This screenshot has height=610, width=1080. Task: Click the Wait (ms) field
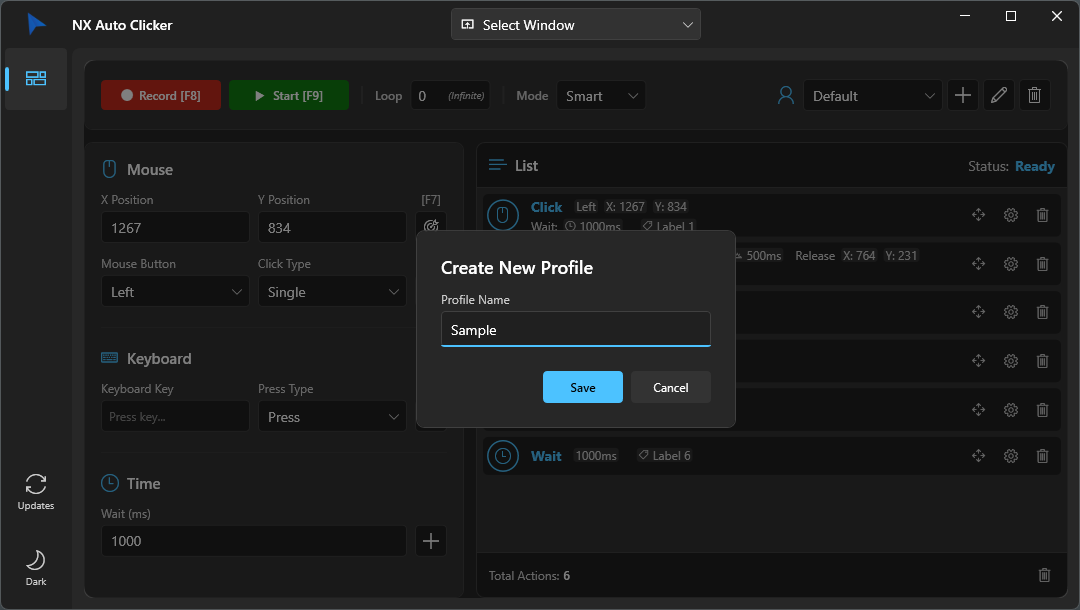253,540
